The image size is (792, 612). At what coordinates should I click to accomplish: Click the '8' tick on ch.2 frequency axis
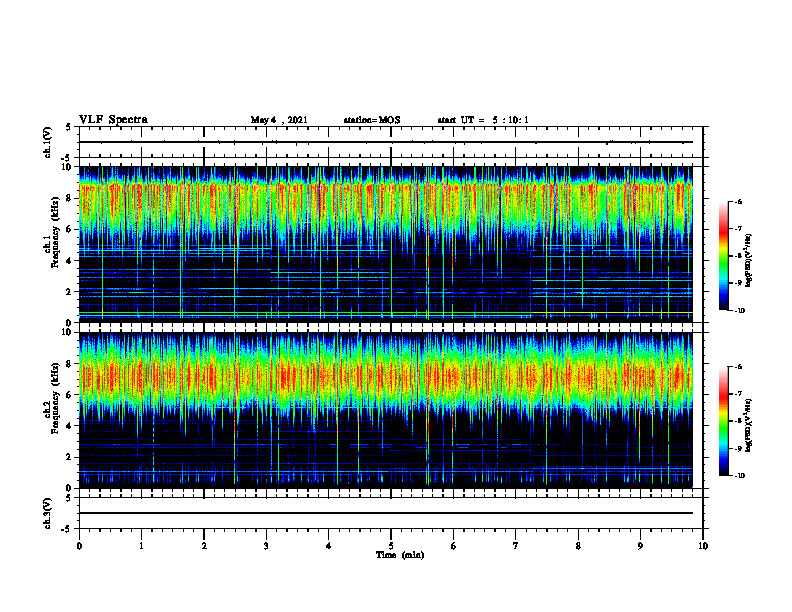click(x=69, y=364)
